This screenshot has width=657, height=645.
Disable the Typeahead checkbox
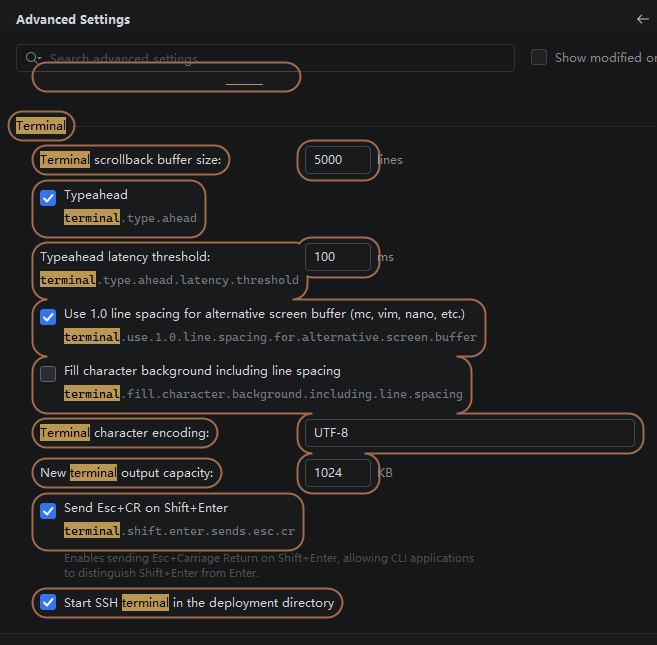tap(48, 198)
